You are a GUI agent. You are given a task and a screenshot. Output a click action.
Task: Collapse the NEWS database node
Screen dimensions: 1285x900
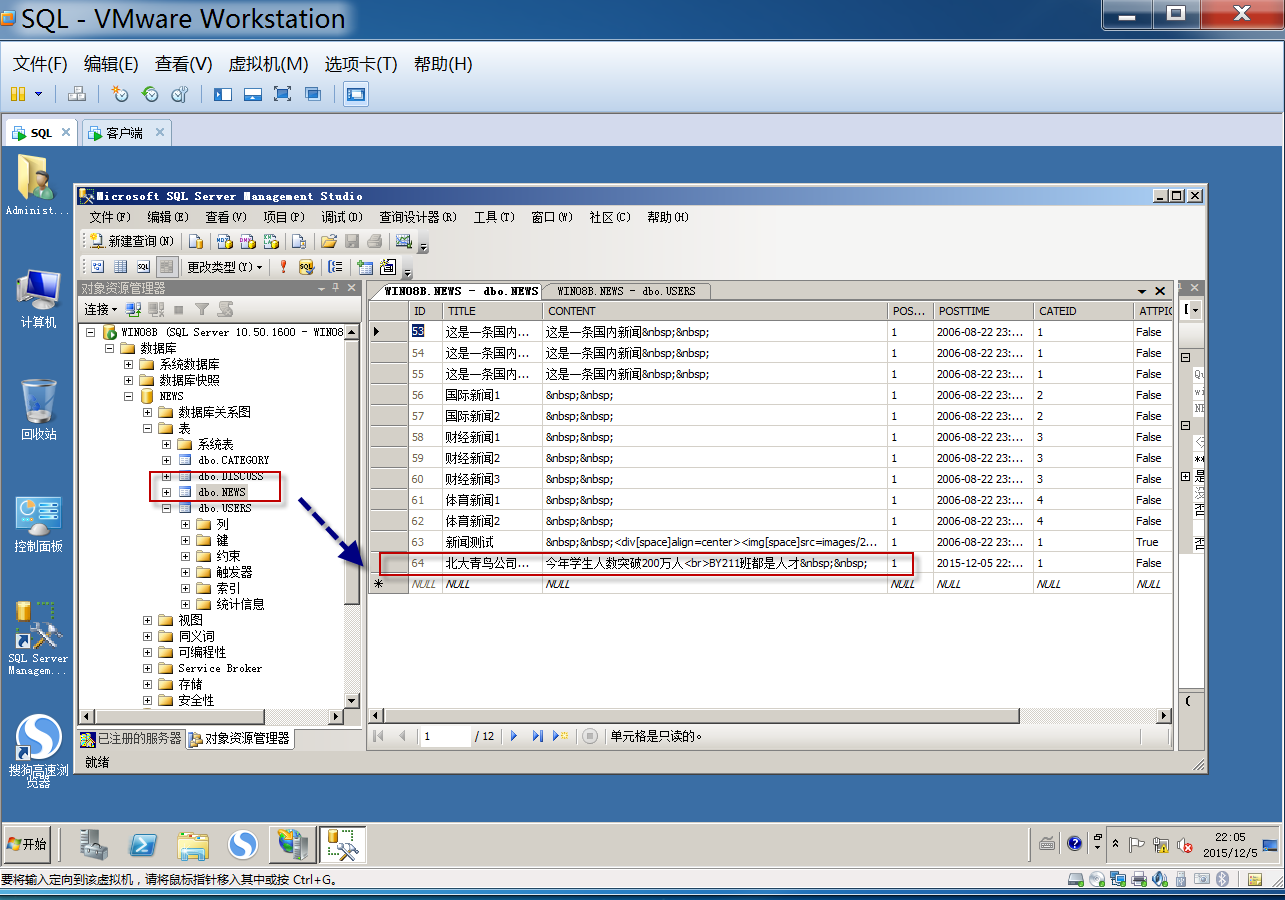(x=129, y=396)
